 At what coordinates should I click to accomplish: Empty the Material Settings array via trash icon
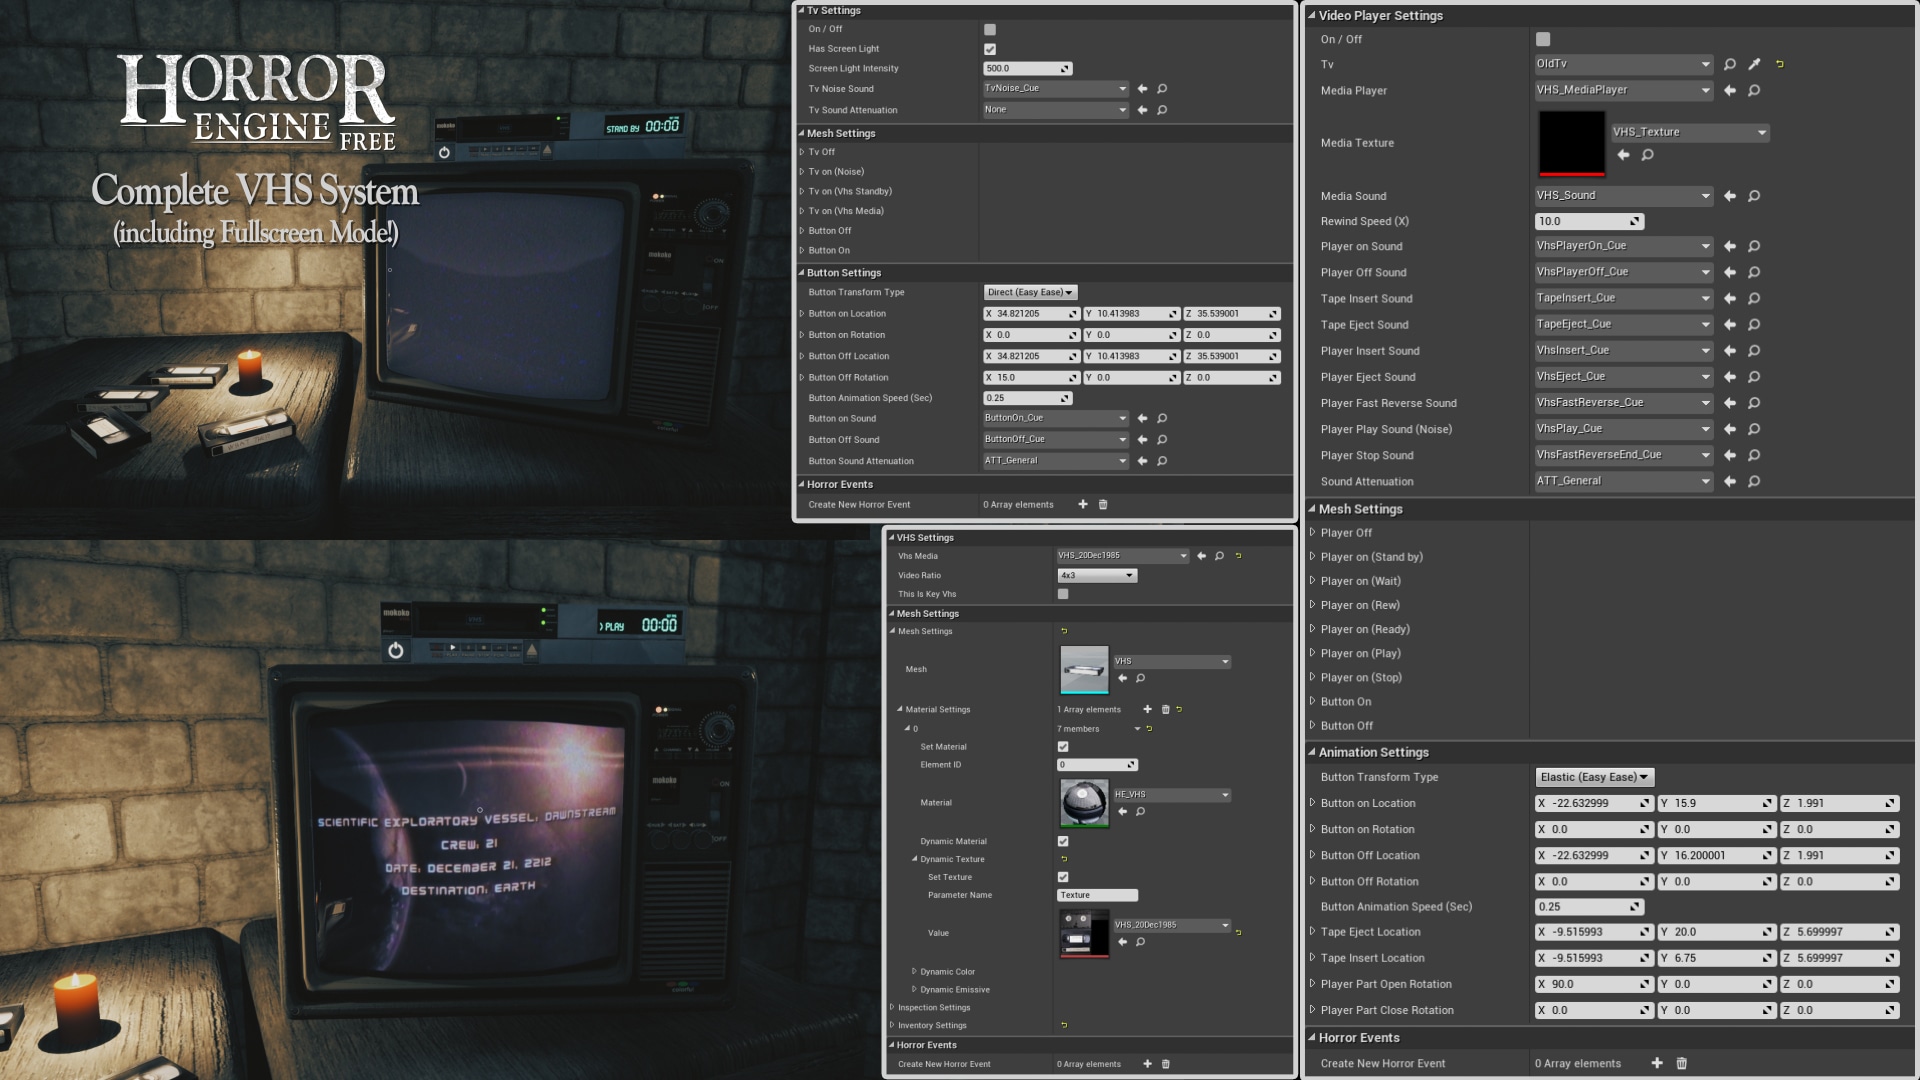pos(1164,709)
